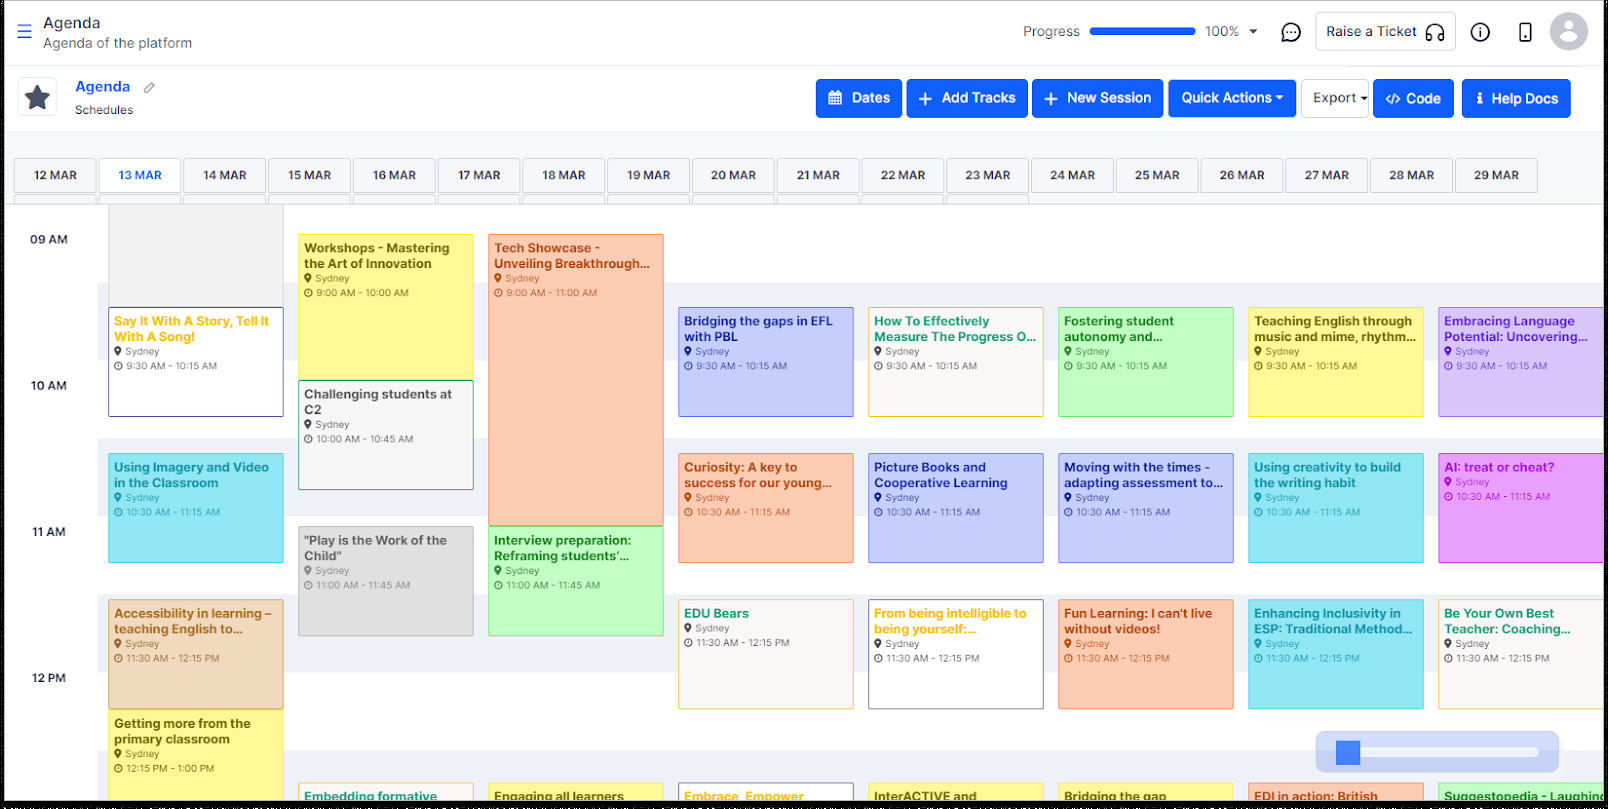Click Add Tracks button

[967, 98]
